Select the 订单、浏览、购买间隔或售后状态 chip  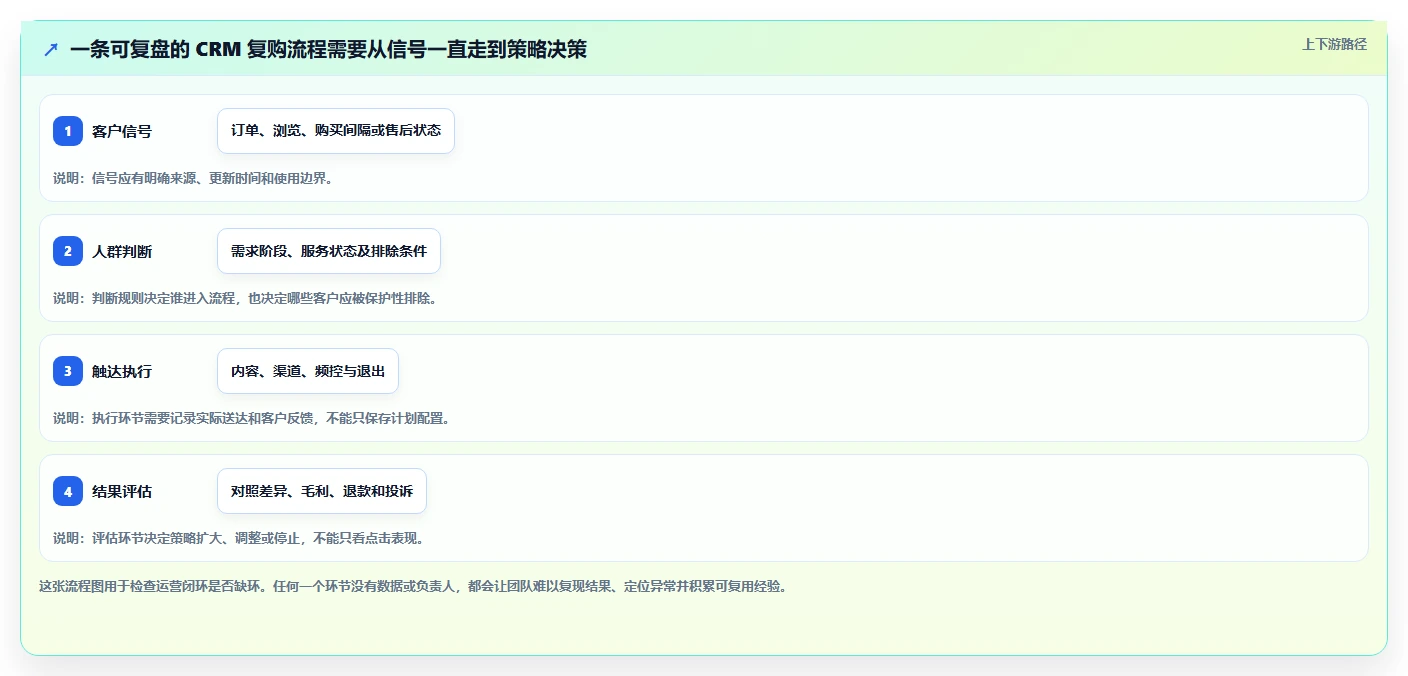pyautogui.click(x=336, y=131)
